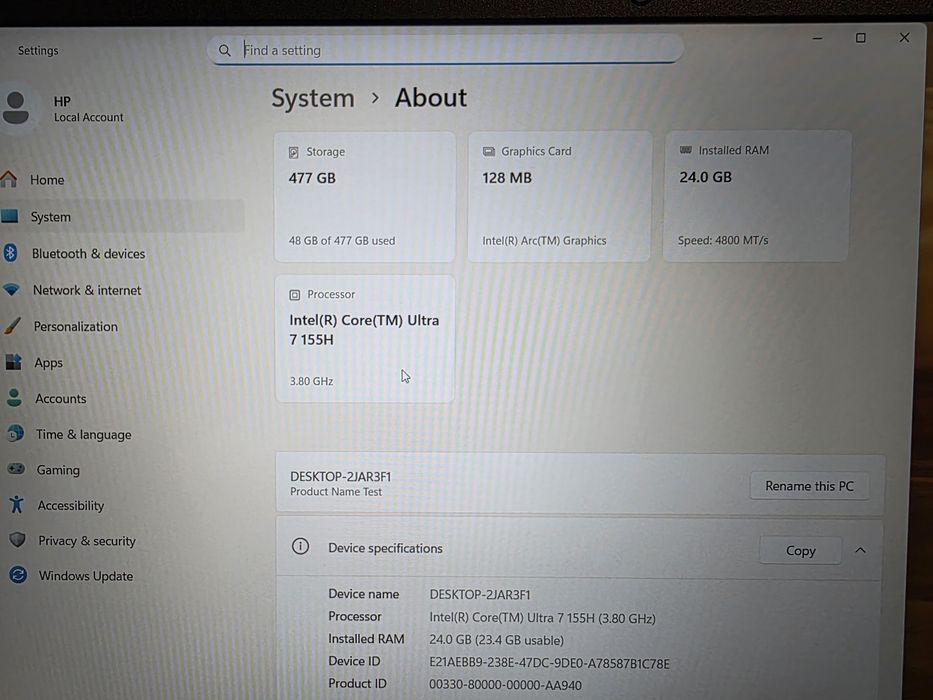
Task: Focus the Find a setting search box
Action: [x=444, y=50]
